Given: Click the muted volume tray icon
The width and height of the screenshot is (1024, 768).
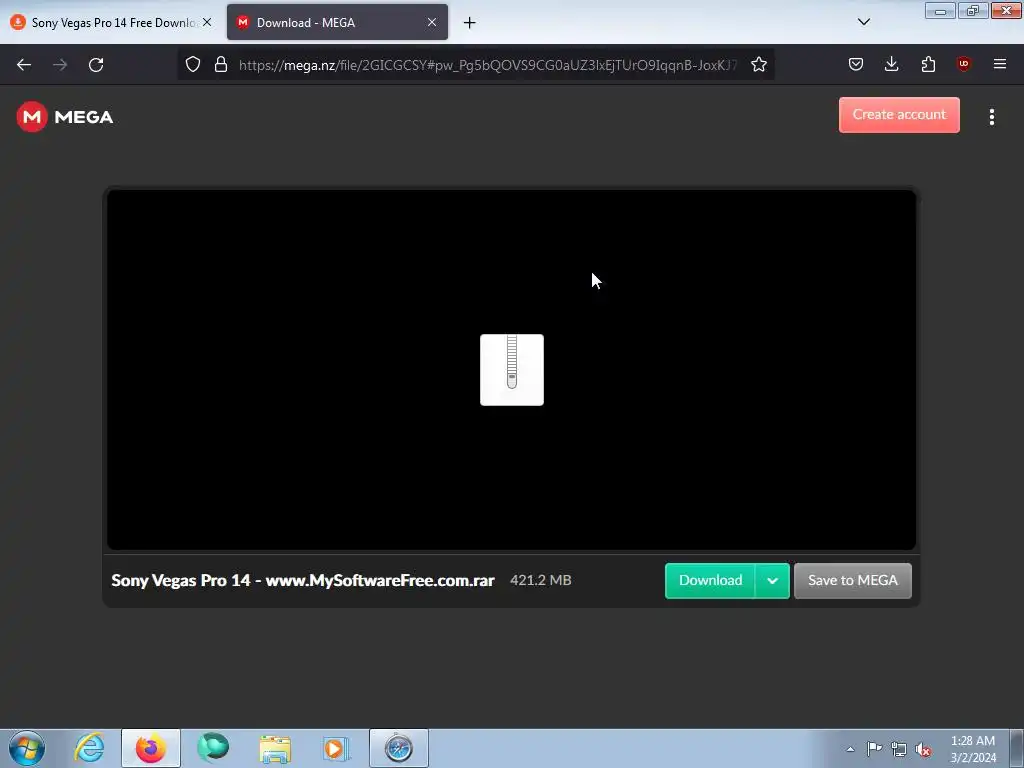Looking at the screenshot, I should click(923, 749).
